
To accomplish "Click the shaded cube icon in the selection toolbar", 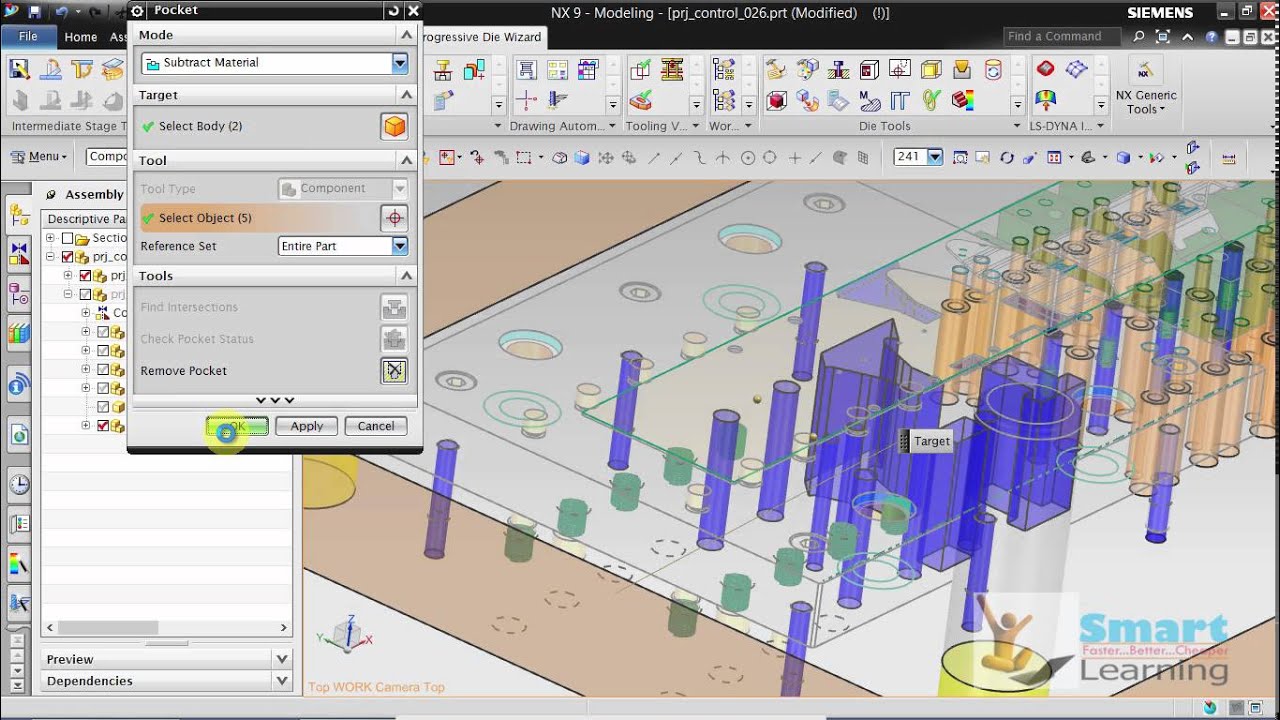I will pyautogui.click(x=582, y=158).
